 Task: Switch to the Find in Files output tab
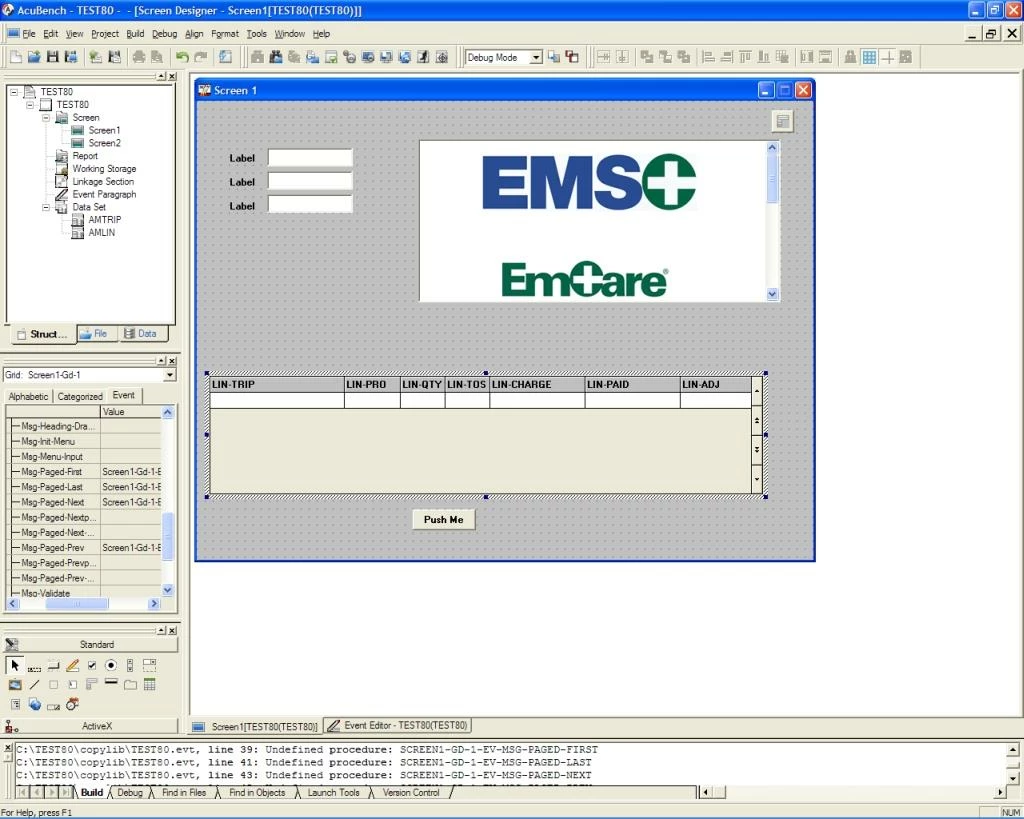[x=184, y=792]
